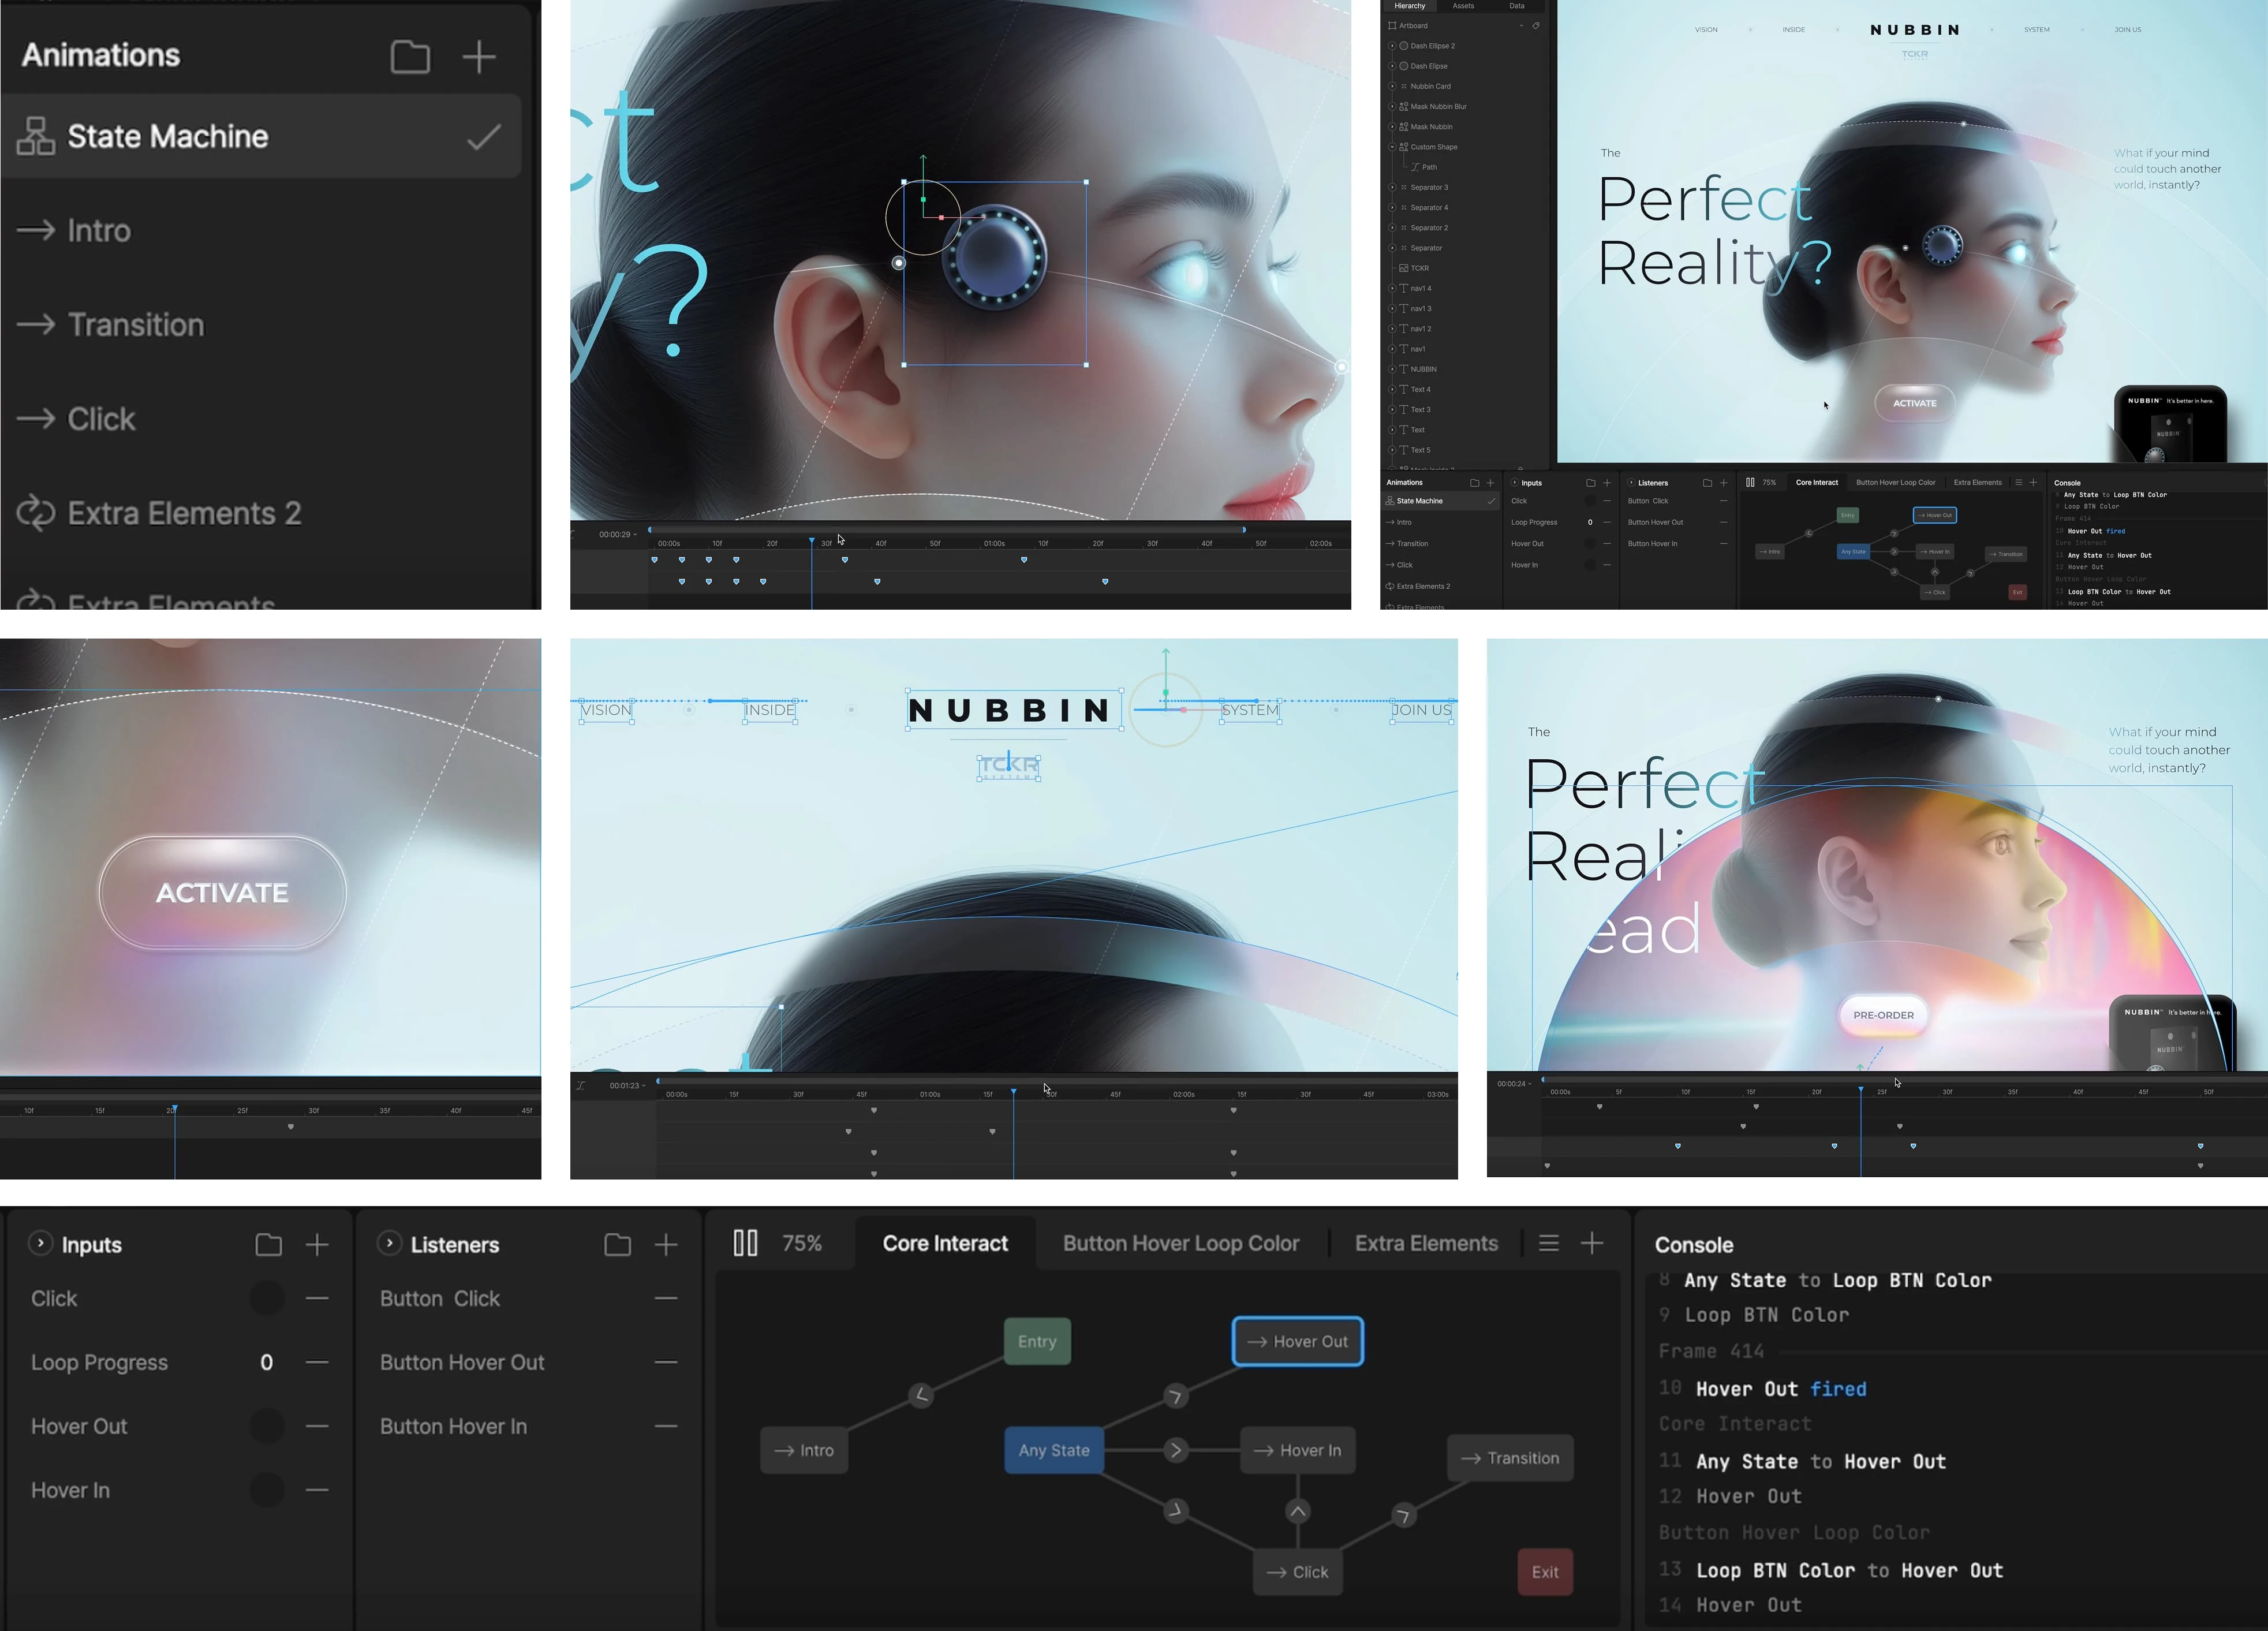Fire the Hover In trigger in enlarged Inputs panel
This screenshot has width=2268, height=1631.
coord(267,1490)
